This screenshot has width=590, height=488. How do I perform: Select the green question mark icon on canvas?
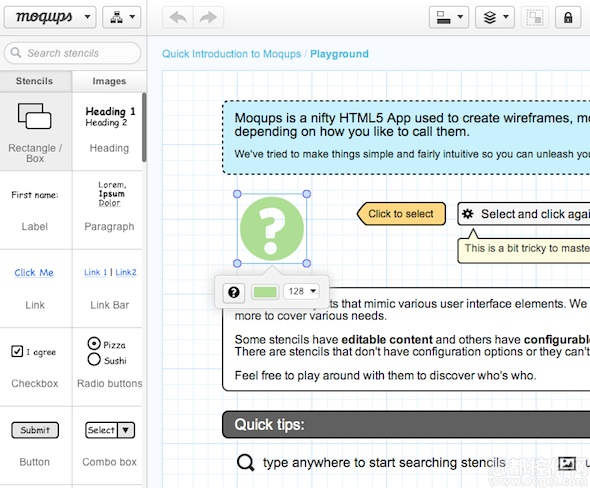click(x=272, y=229)
